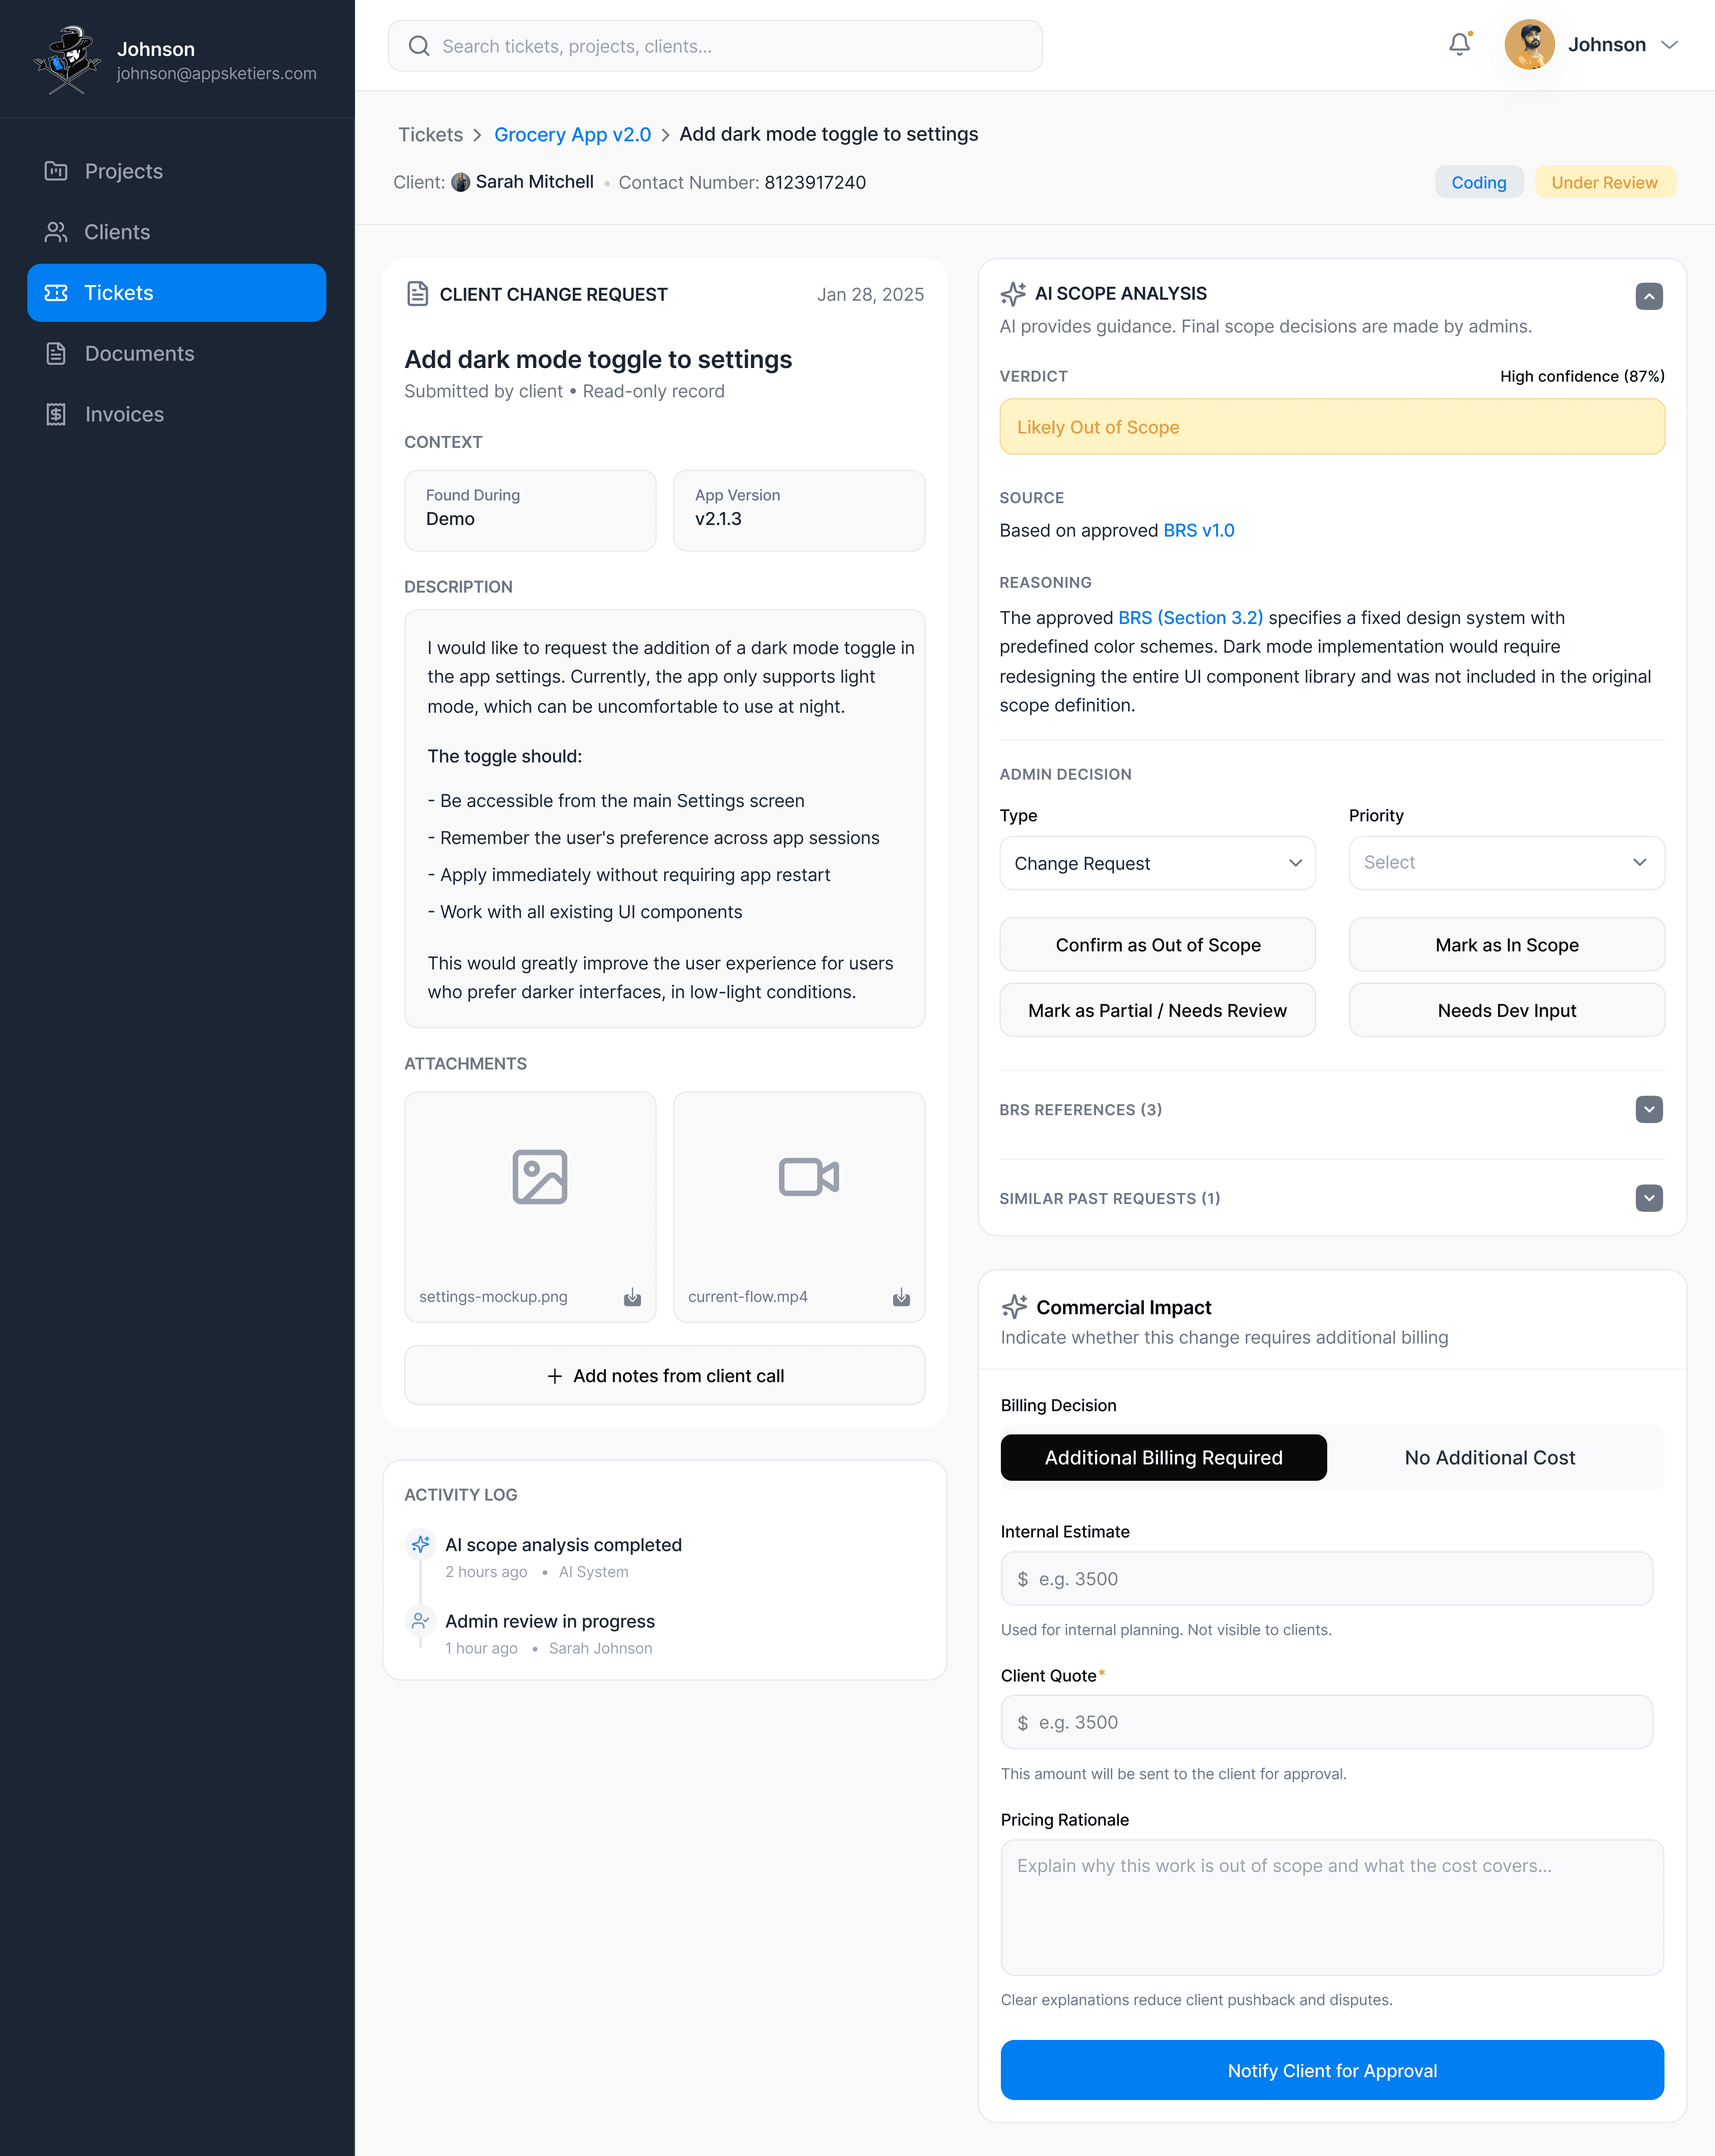Download current-flow.mp4 attachment
Viewport: 1715px width, 2156px height.
901,1297
